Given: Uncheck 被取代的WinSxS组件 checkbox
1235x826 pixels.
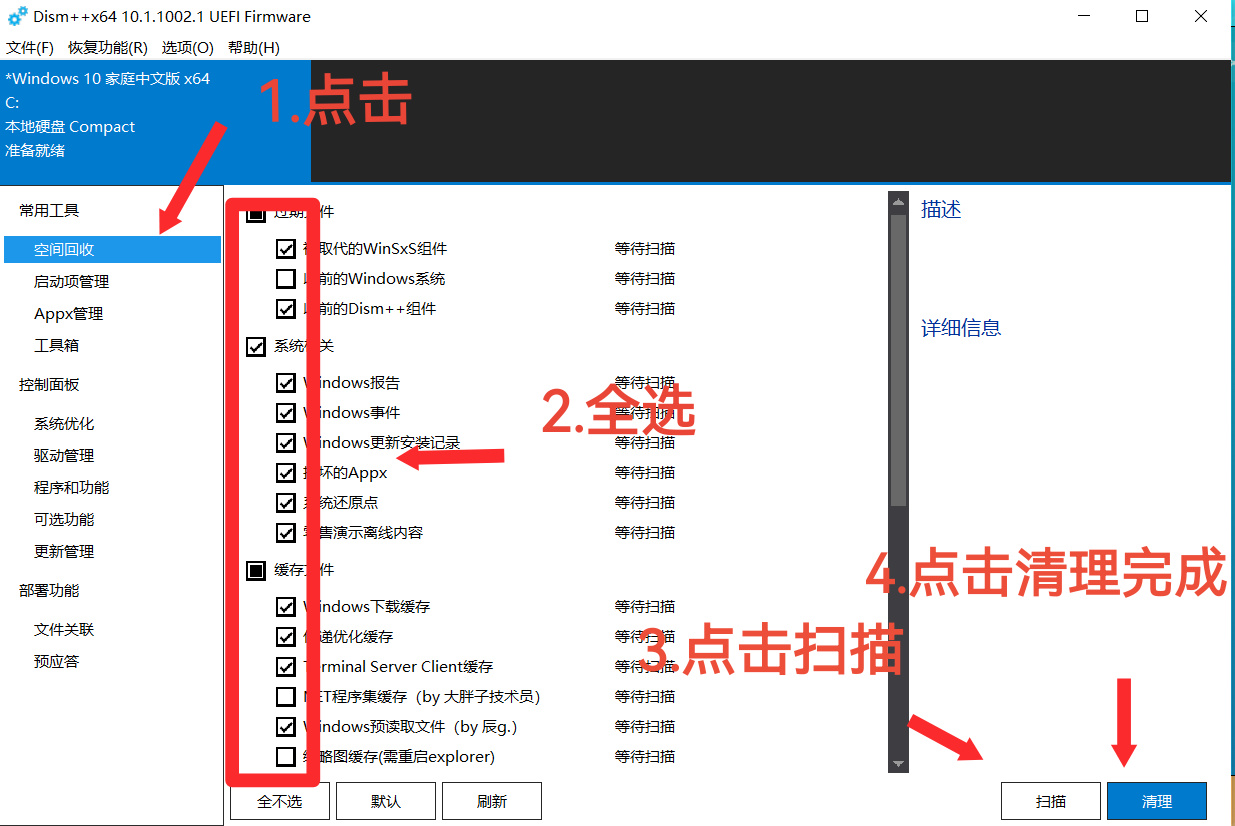Looking at the screenshot, I should point(286,249).
